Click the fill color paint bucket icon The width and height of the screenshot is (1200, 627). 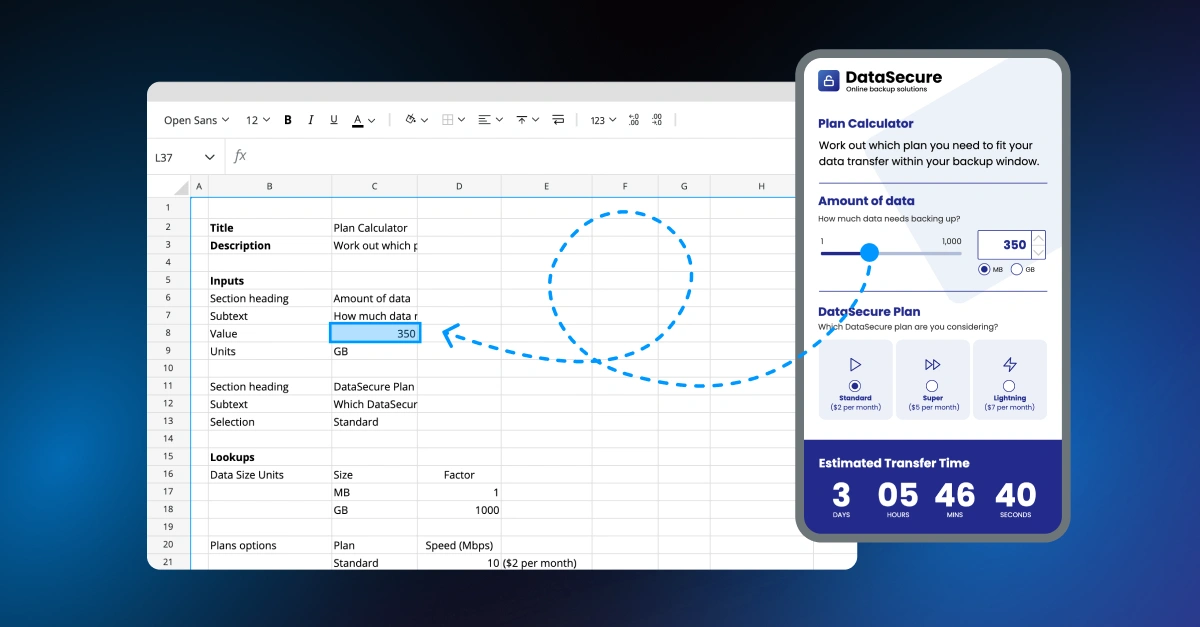[410, 120]
